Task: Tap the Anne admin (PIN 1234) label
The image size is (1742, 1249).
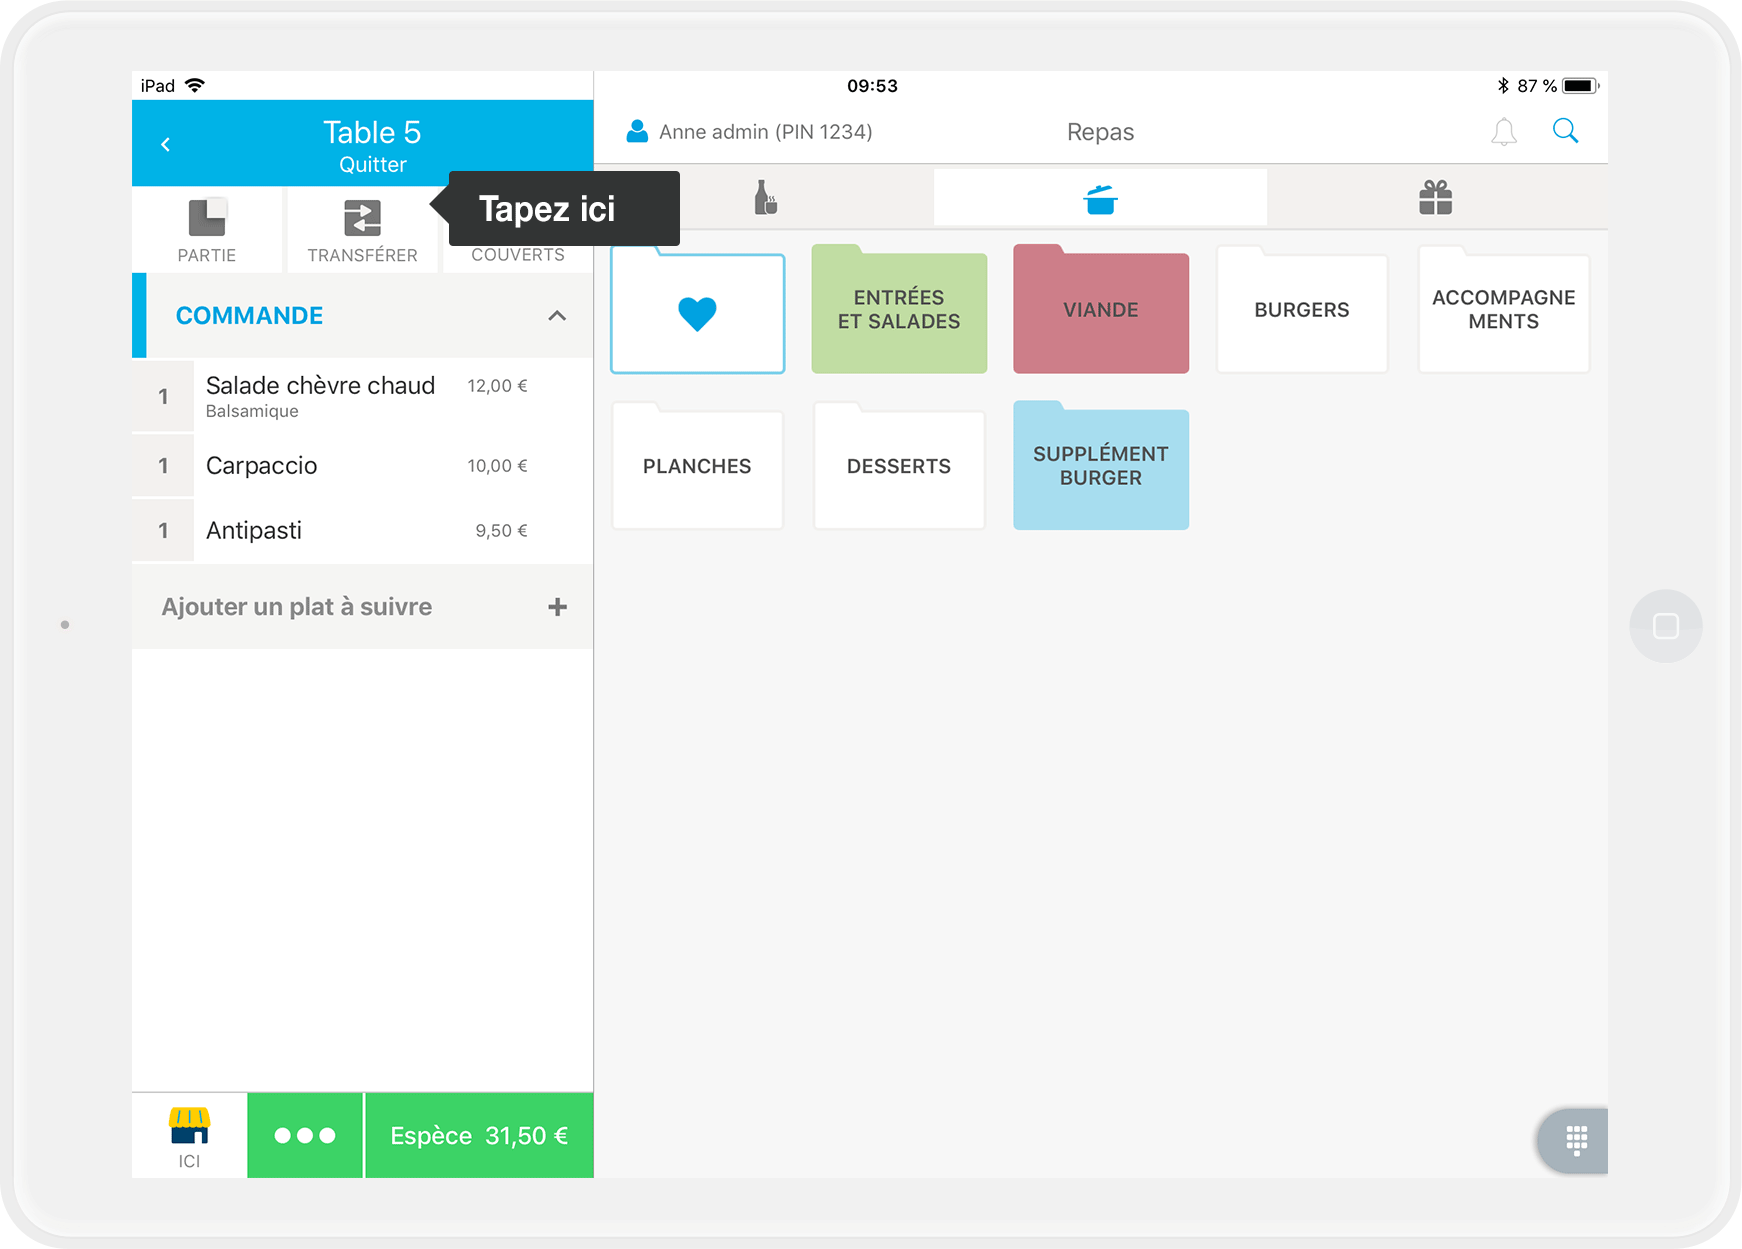Action: (x=766, y=132)
